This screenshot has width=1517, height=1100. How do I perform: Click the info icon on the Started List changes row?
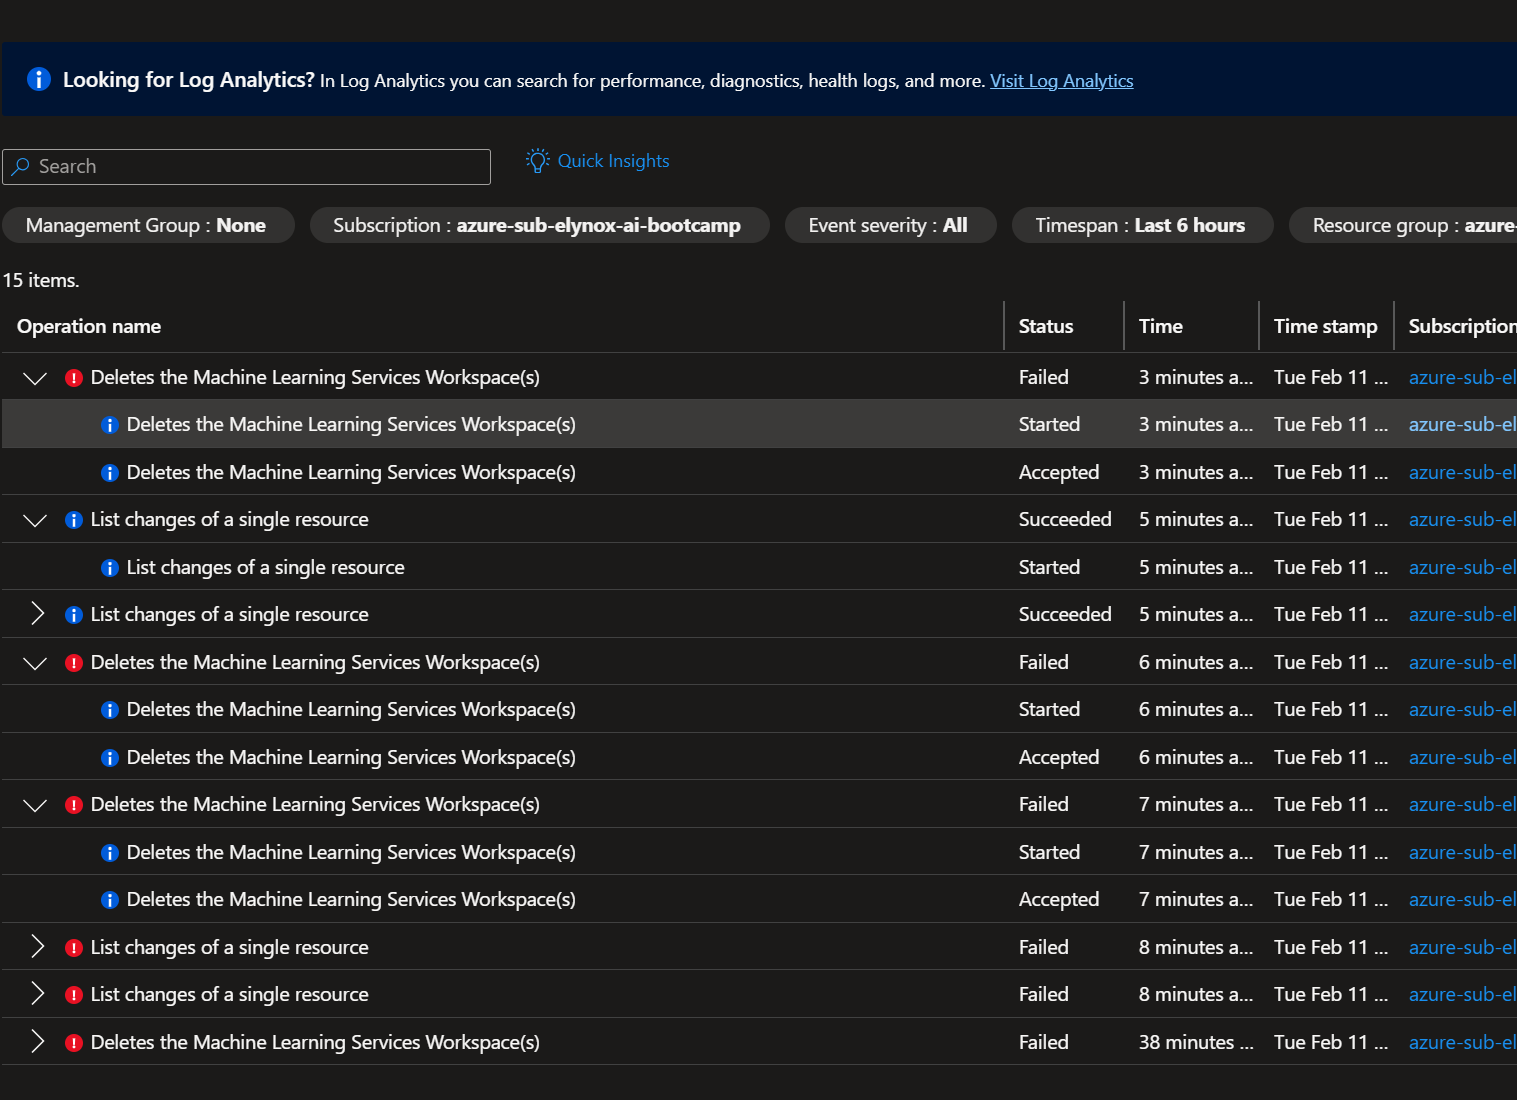tap(110, 568)
